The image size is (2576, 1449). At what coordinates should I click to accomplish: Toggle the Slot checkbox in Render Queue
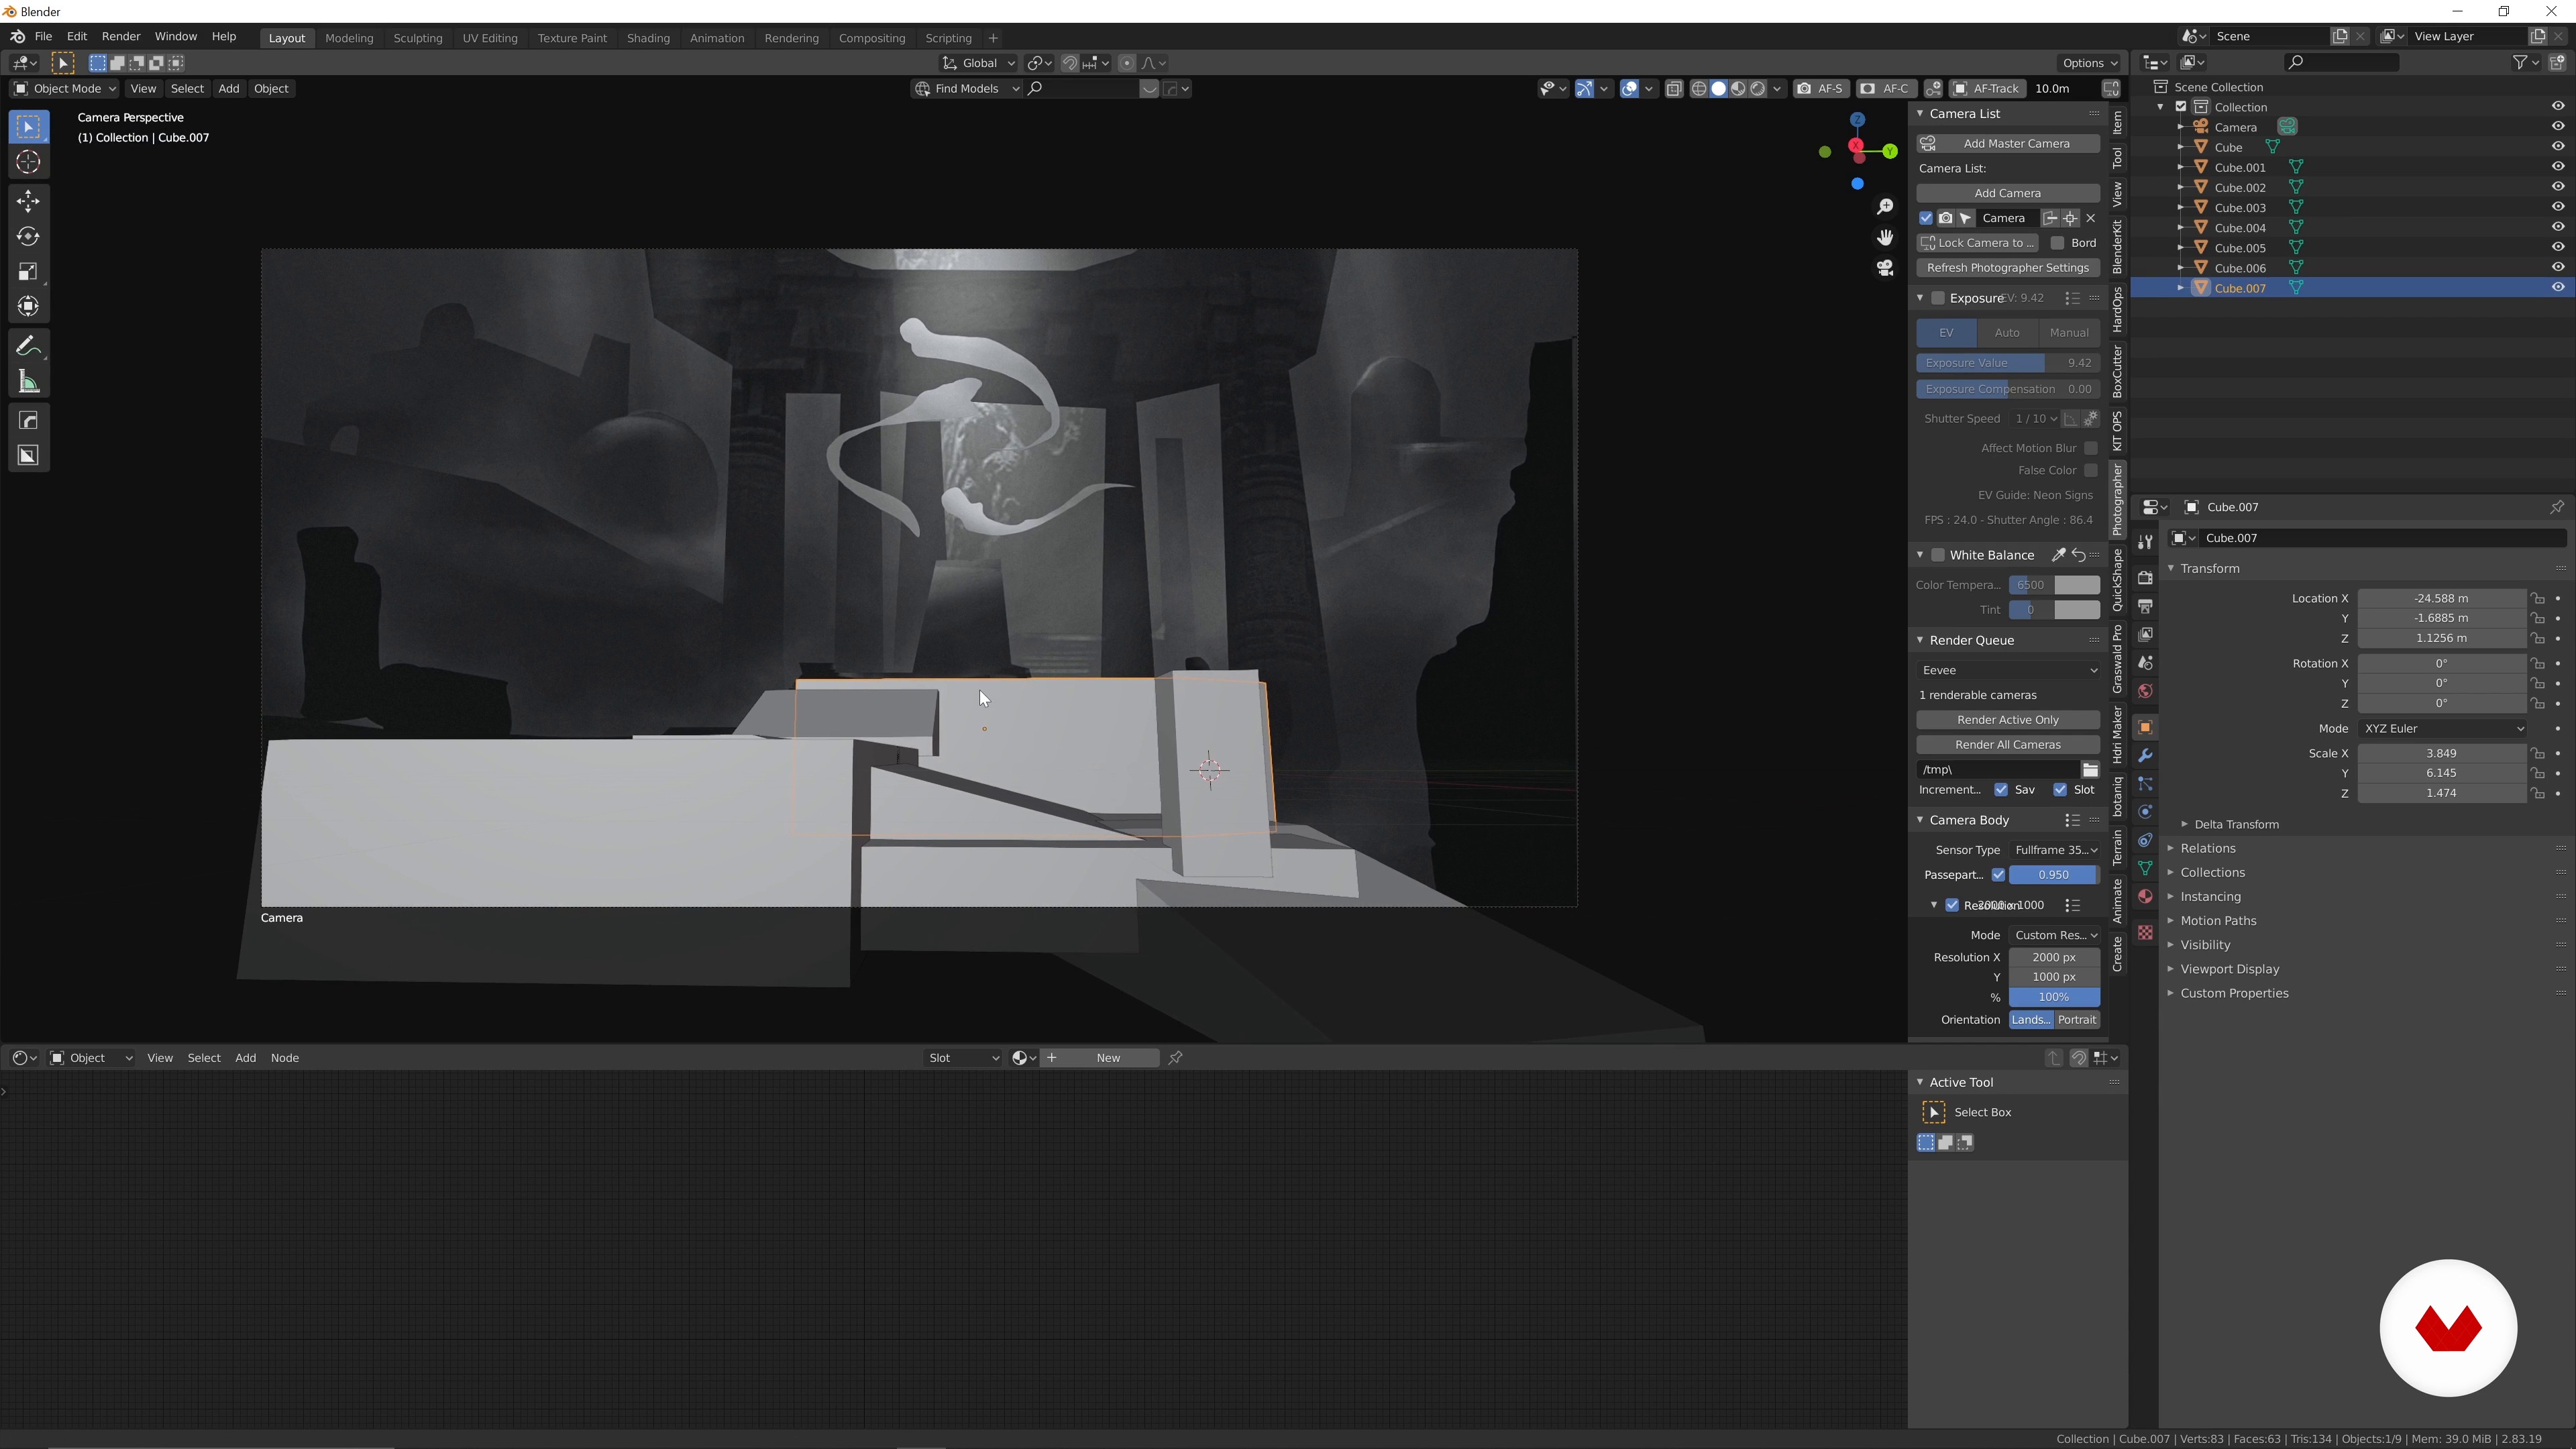pyautogui.click(x=2060, y=790)
